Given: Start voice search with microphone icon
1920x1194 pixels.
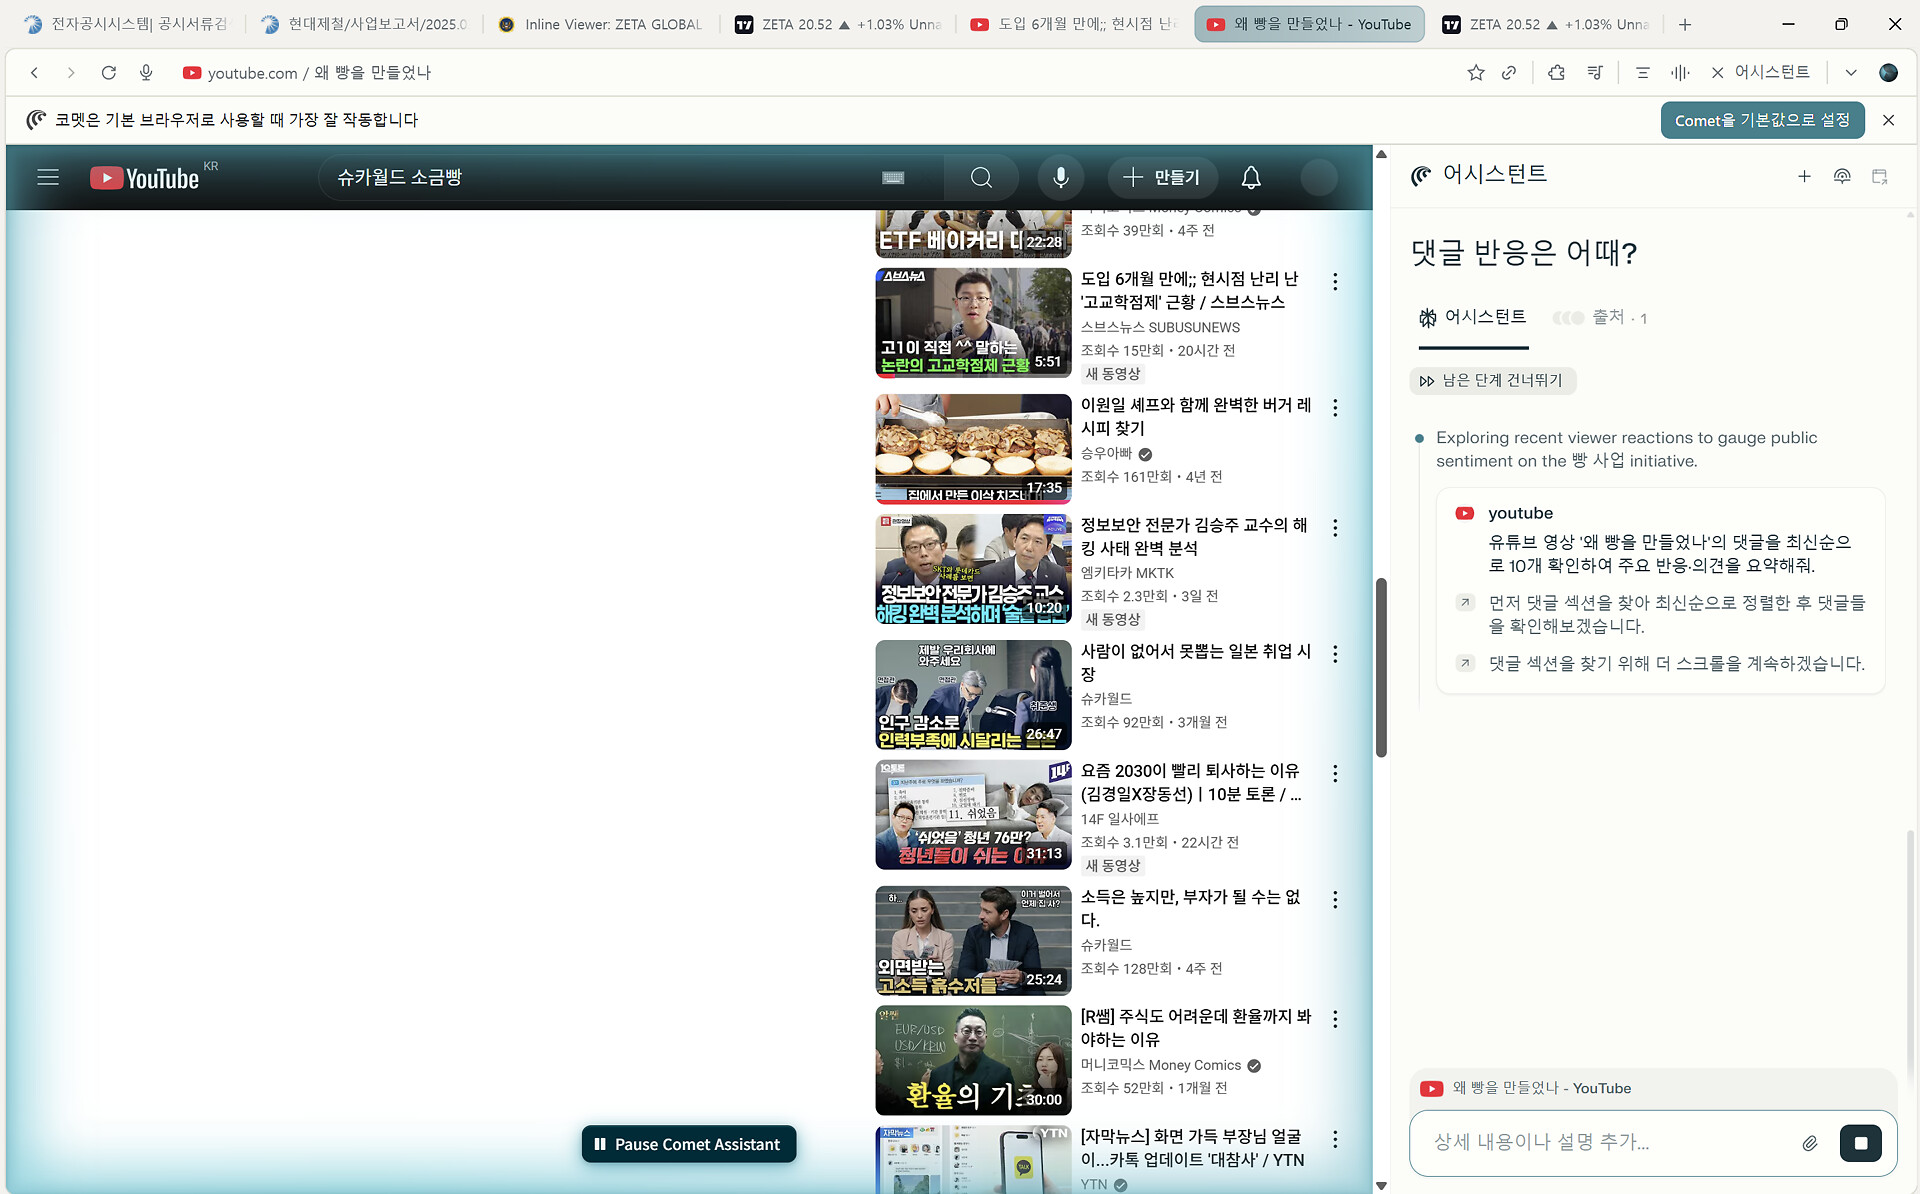Looking at the screenshot, I should click(1060, 178).
